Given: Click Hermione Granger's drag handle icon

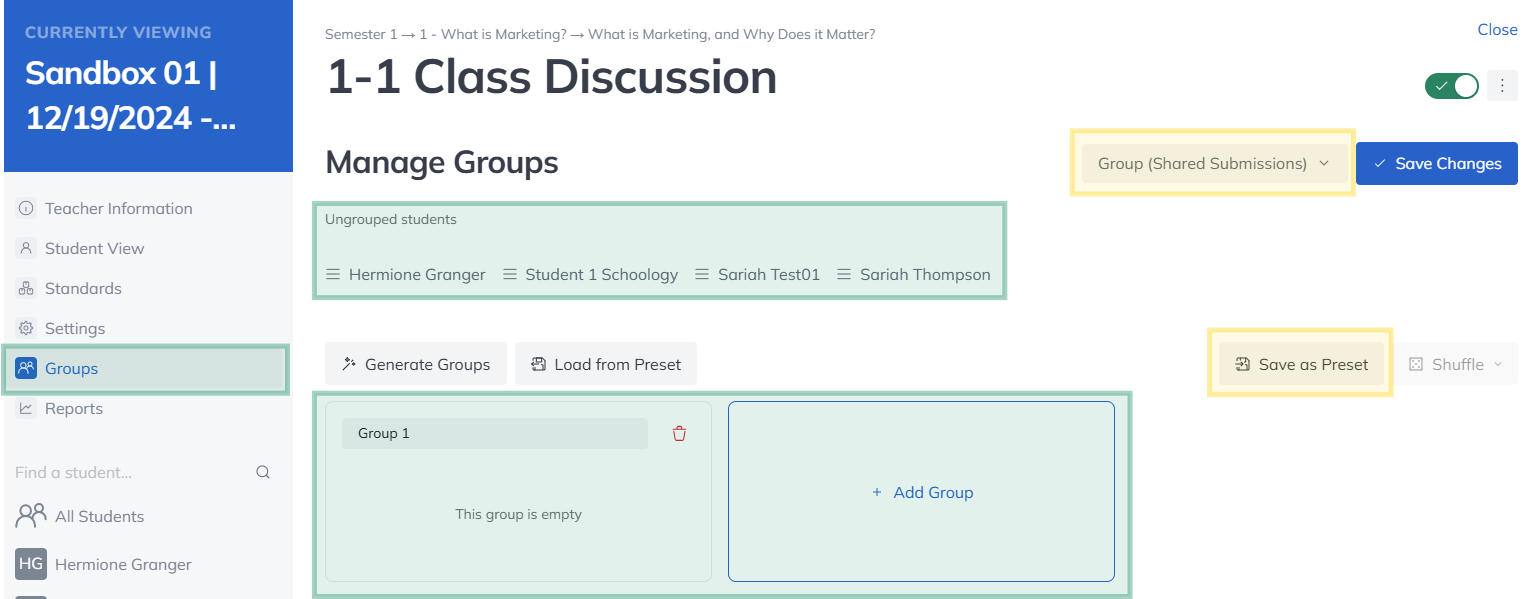Looking at the screenshot, I should (x=333, y=274).
